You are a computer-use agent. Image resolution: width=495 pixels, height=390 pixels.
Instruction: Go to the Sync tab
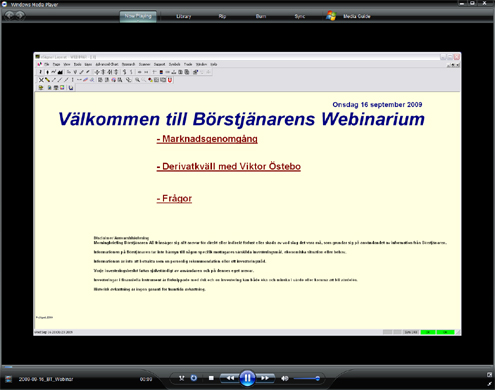(300, 16)
